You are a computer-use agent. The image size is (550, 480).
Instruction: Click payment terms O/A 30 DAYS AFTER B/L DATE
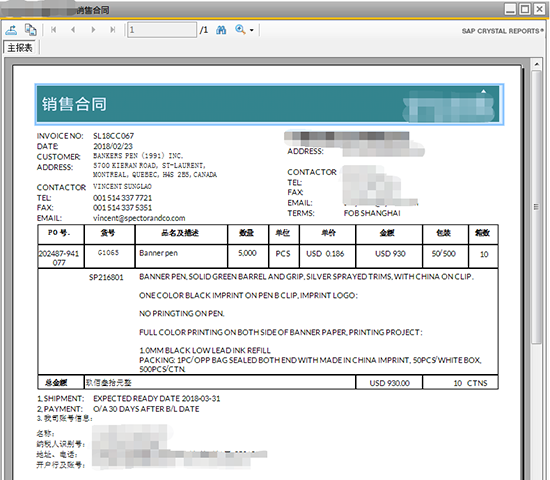click(x=146, y=409)
